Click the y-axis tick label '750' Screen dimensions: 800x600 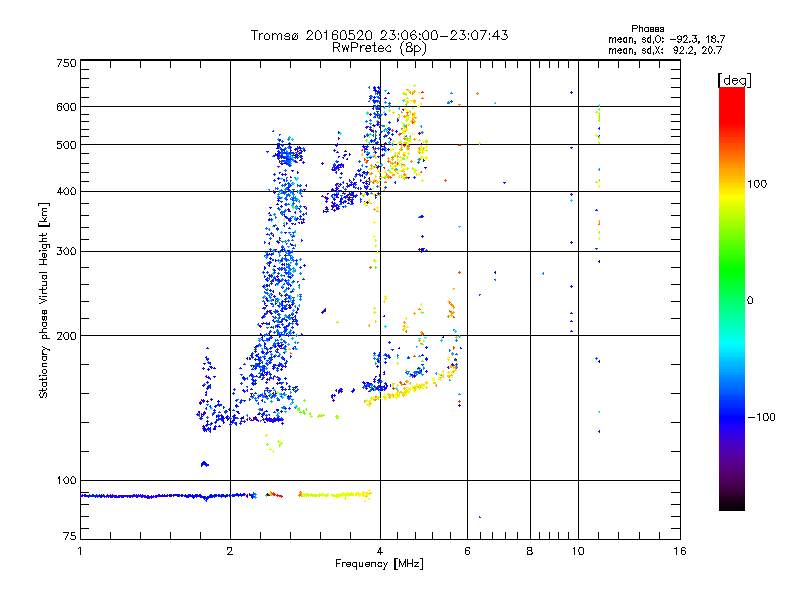(x=66, y=63)
